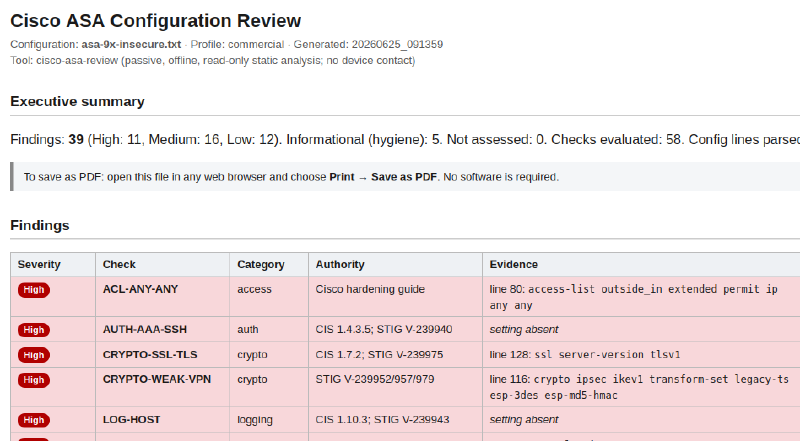Select the AUTH-AAA-SSH check name
Viewport: 800px width, 441px height.
145,330
